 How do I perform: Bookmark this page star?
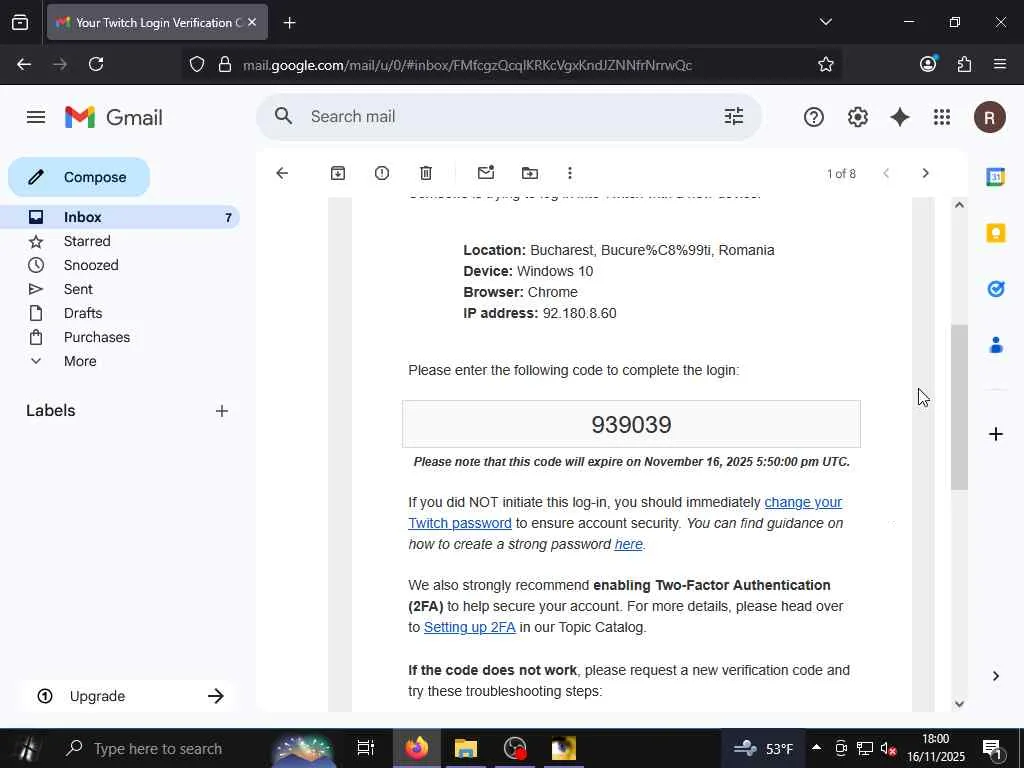pos(825,64)
